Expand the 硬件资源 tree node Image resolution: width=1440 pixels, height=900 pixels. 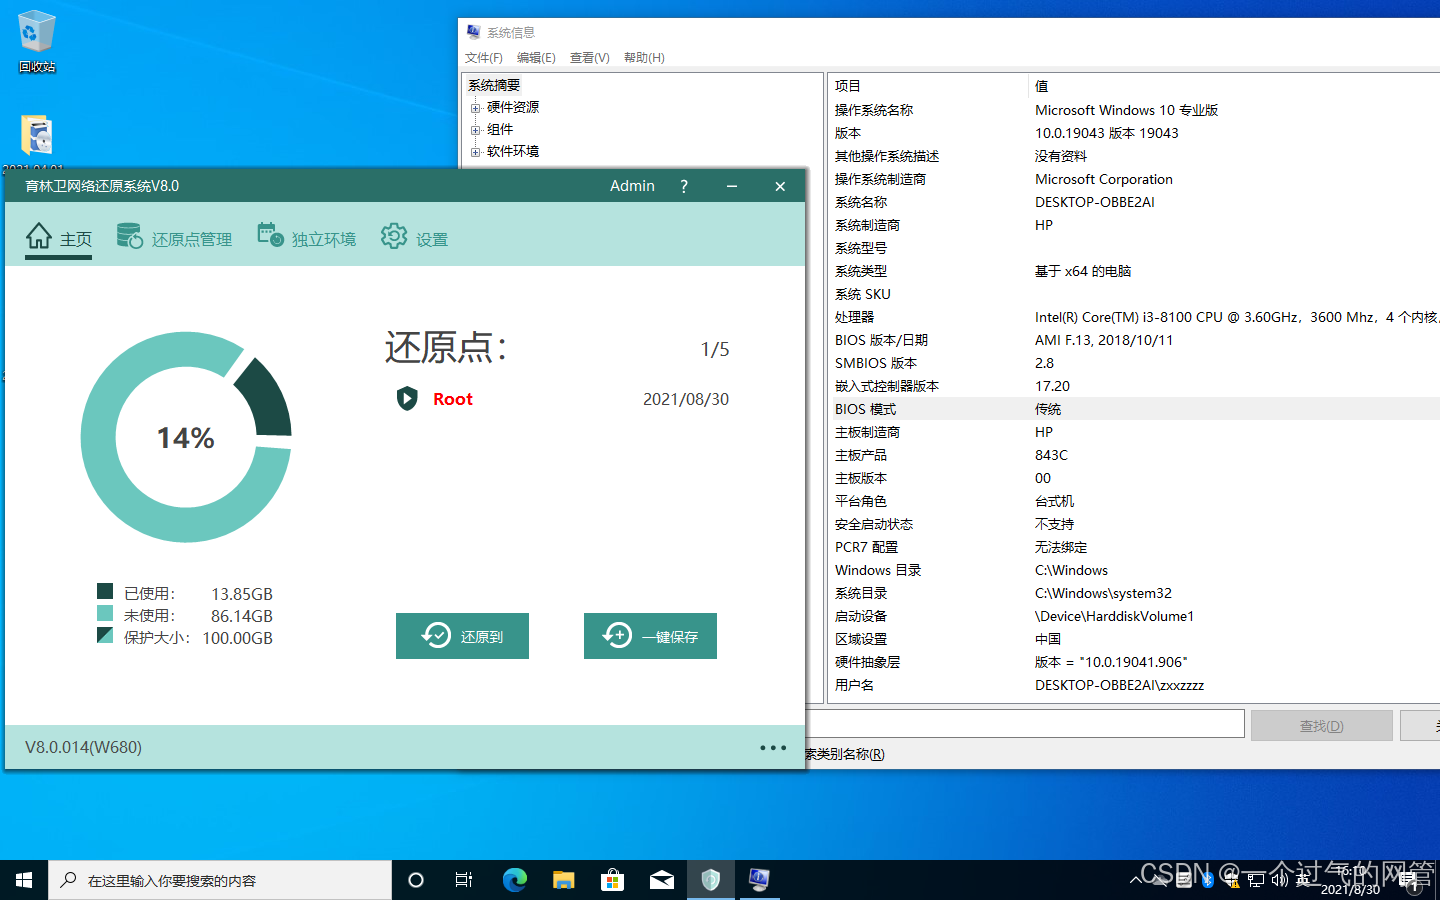coord(476,108)
